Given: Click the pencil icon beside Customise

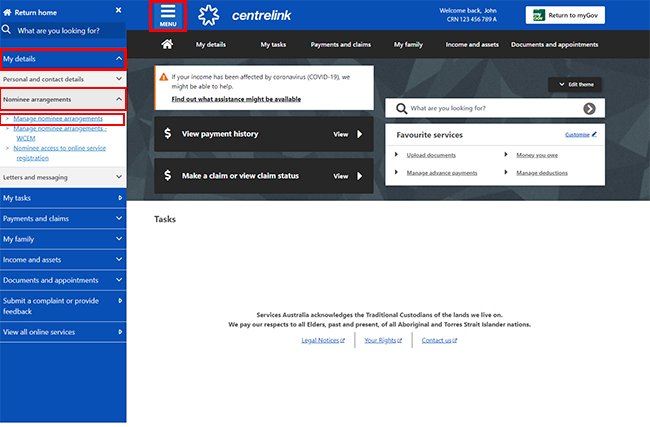Looking at the screenshot, I should point(594,134).
